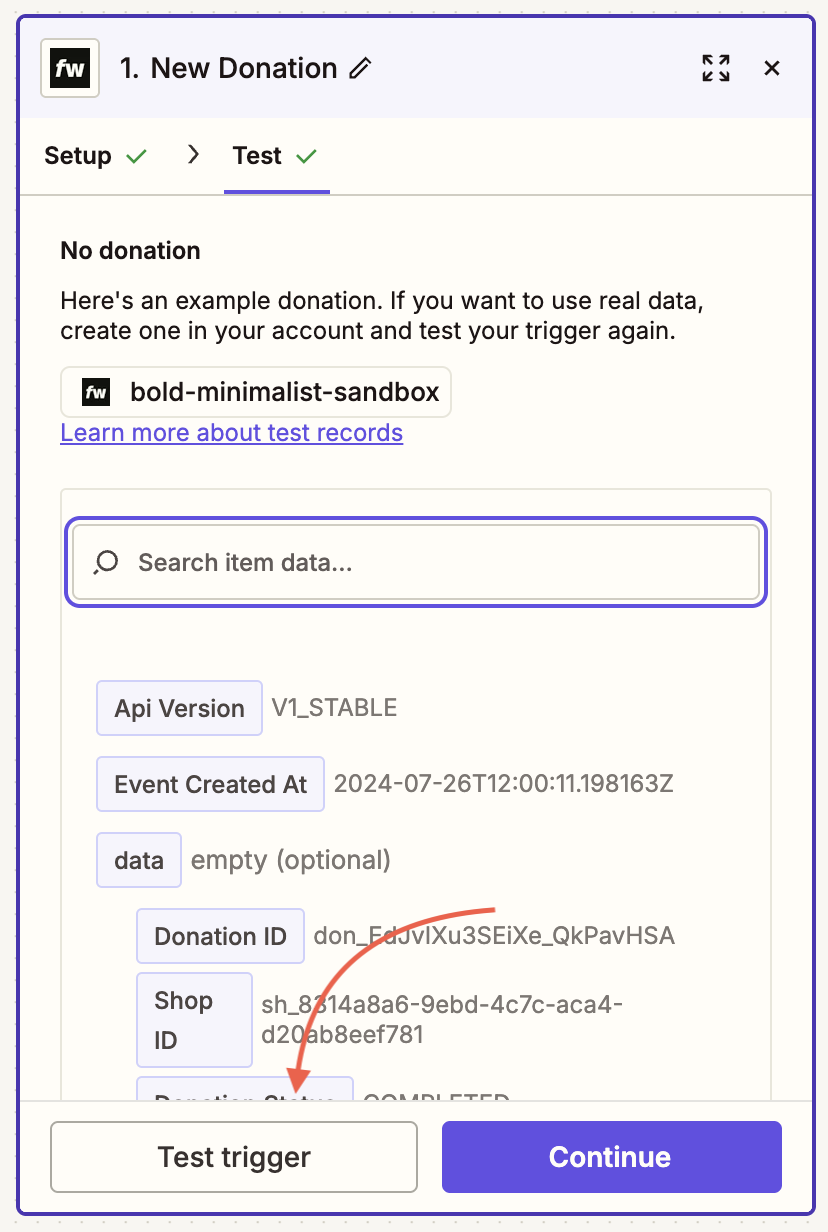Expand the panel using the fullscreen icon
The height and width of the screenshot is (1232, 828).
pos(716,68)
